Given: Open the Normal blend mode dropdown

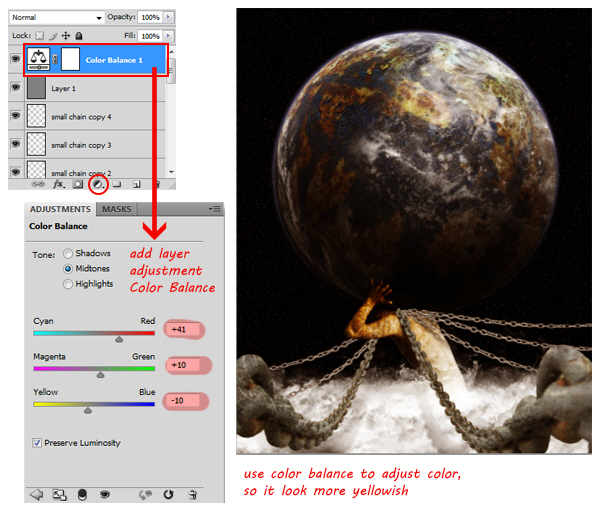Looking at the screenshot, I should pos(57,18).
